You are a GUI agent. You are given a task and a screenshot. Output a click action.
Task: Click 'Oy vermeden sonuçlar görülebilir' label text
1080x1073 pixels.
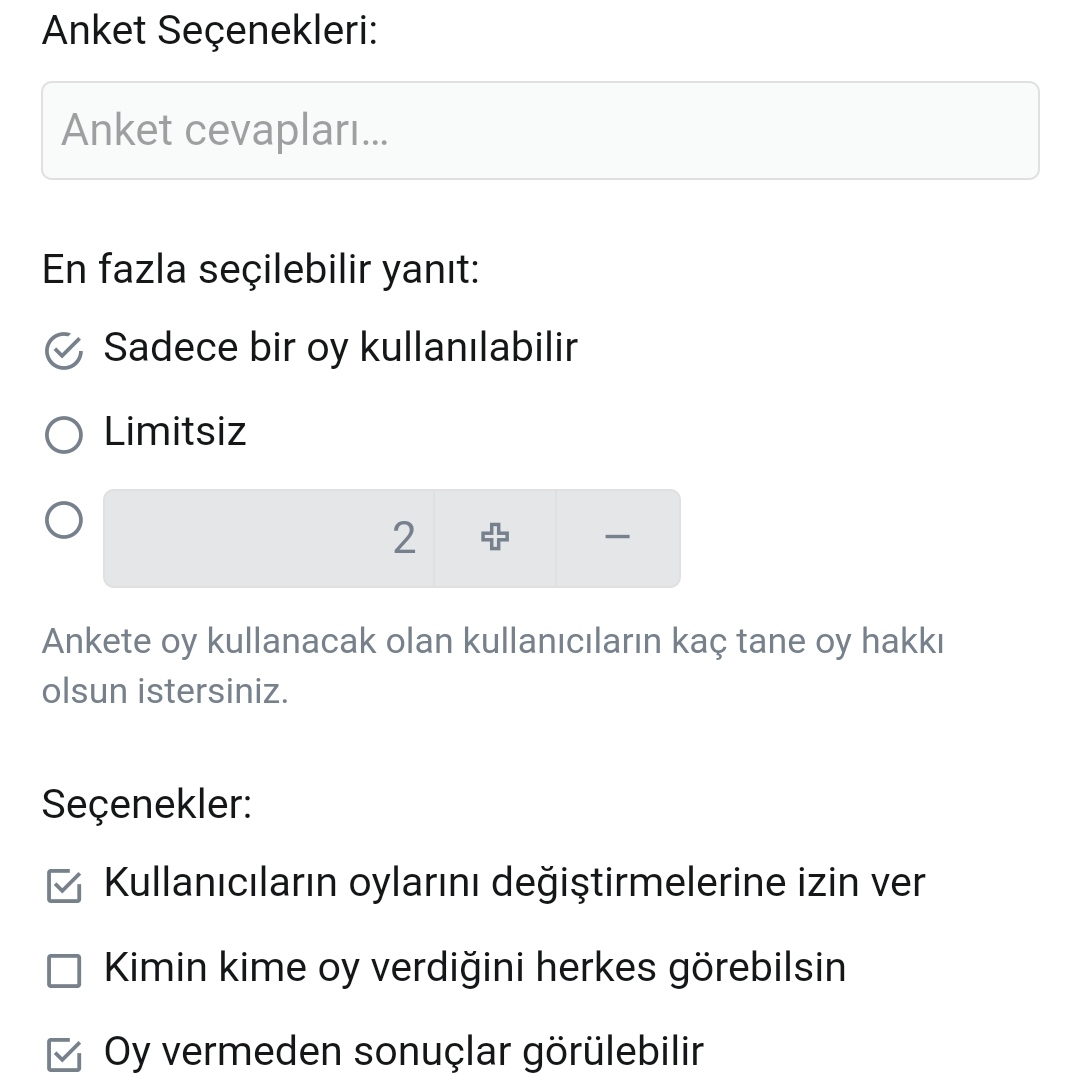tap(404, 1052)
